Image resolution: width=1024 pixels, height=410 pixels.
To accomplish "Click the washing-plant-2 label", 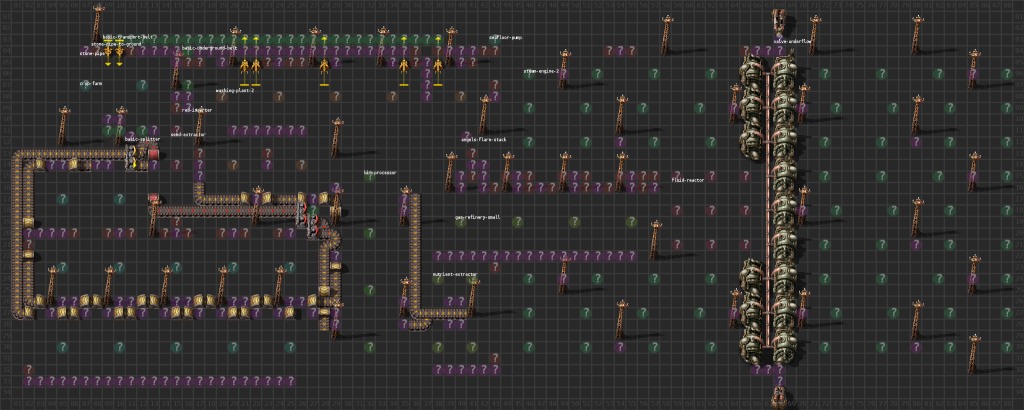I will tap(234, 91).
